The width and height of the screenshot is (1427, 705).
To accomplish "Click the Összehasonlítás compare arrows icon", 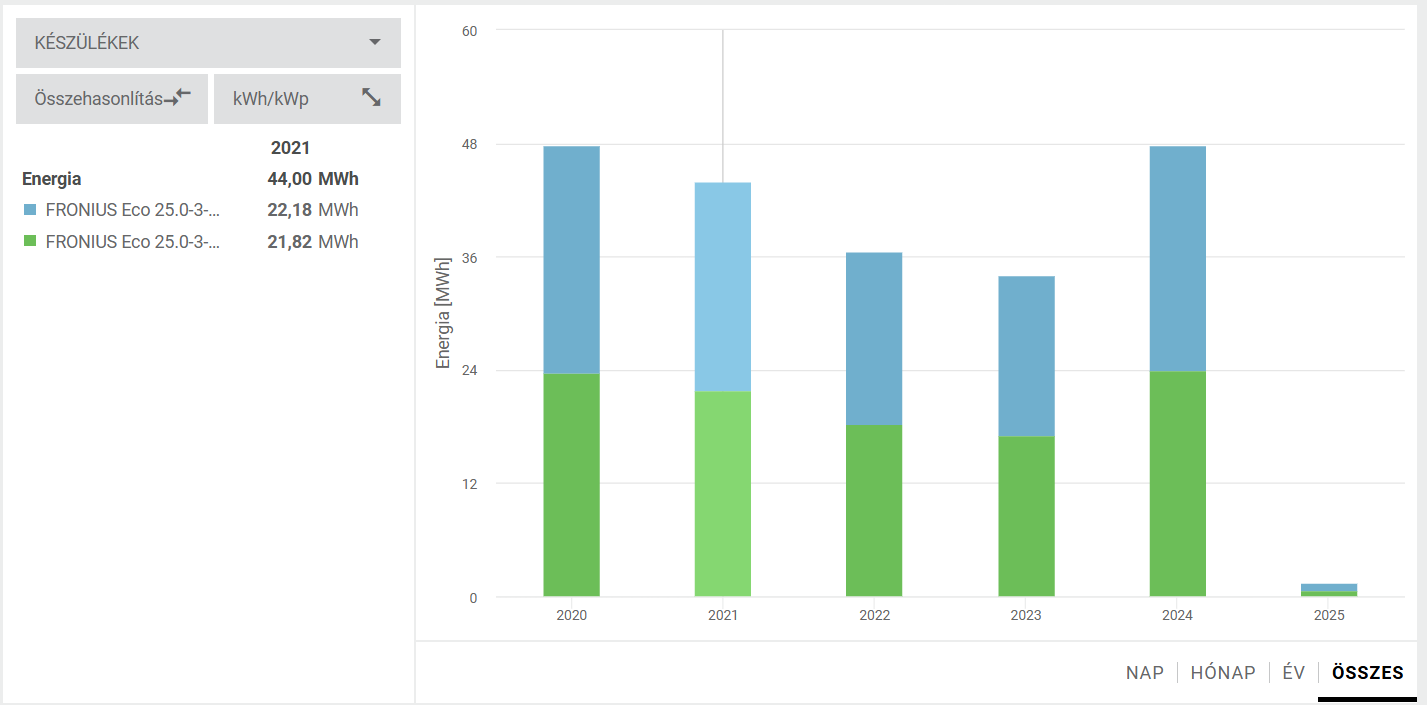I will click(x=178, y=98).
